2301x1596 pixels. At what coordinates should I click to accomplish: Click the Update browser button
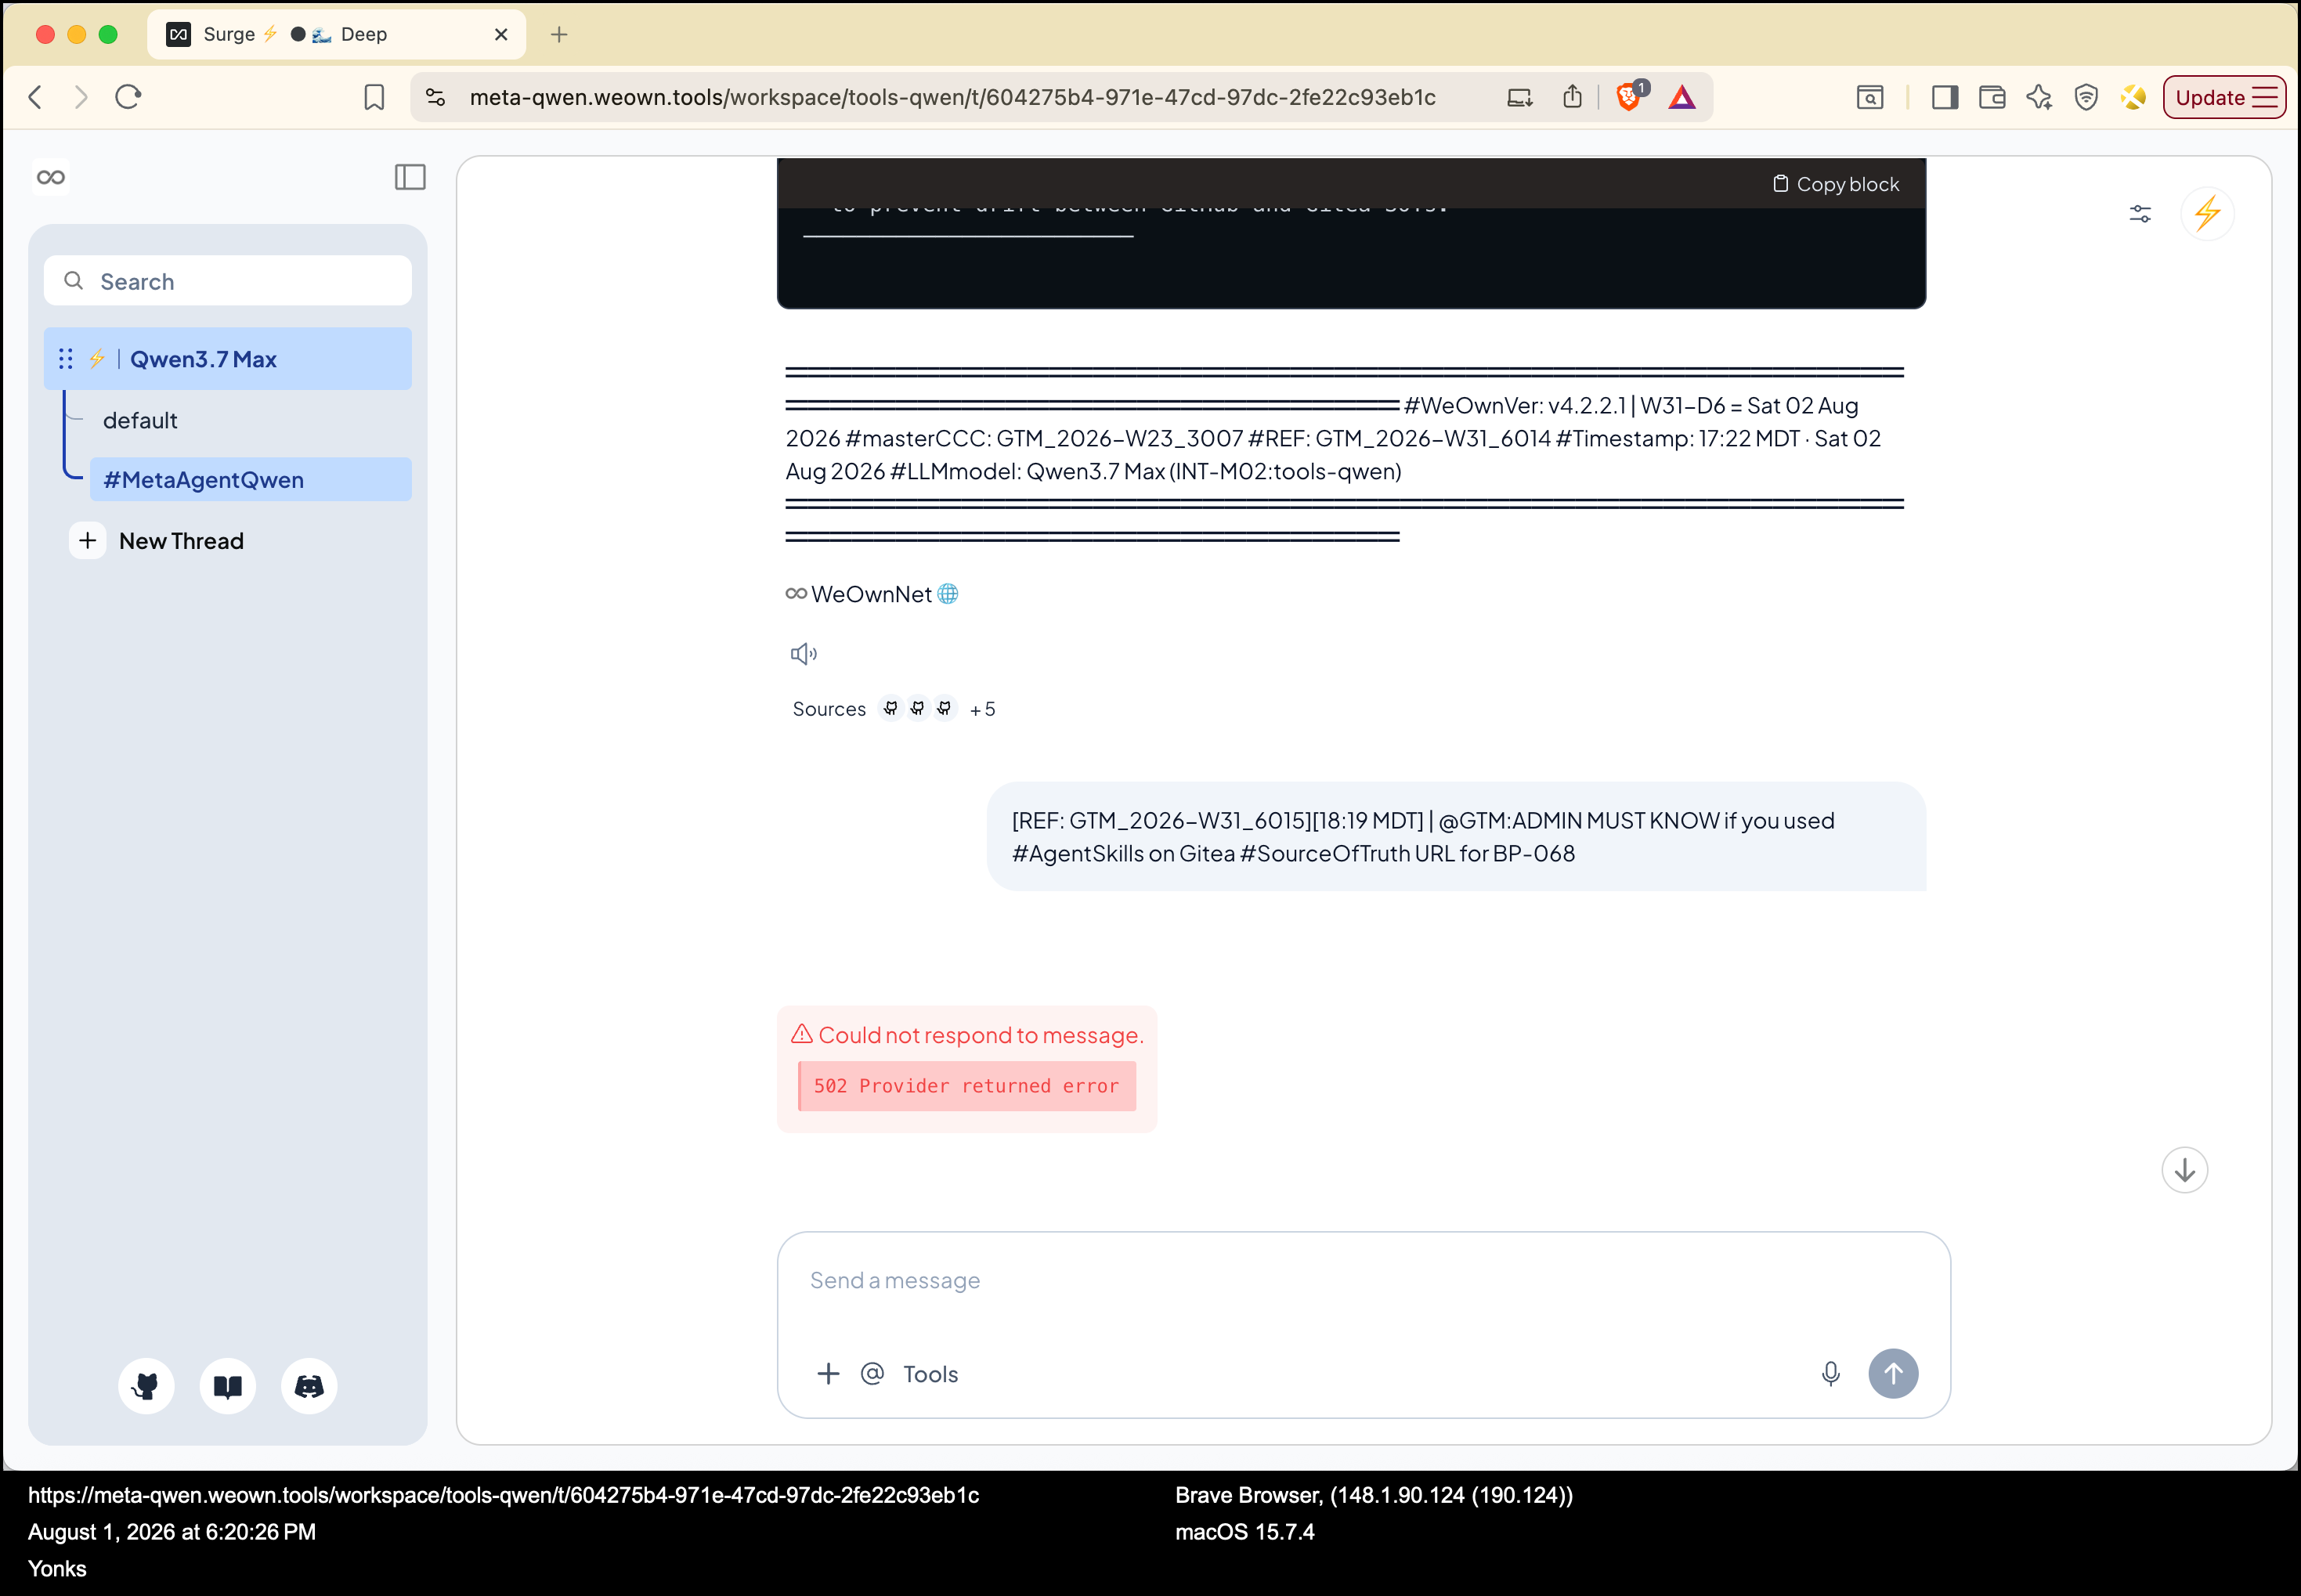2225,97
